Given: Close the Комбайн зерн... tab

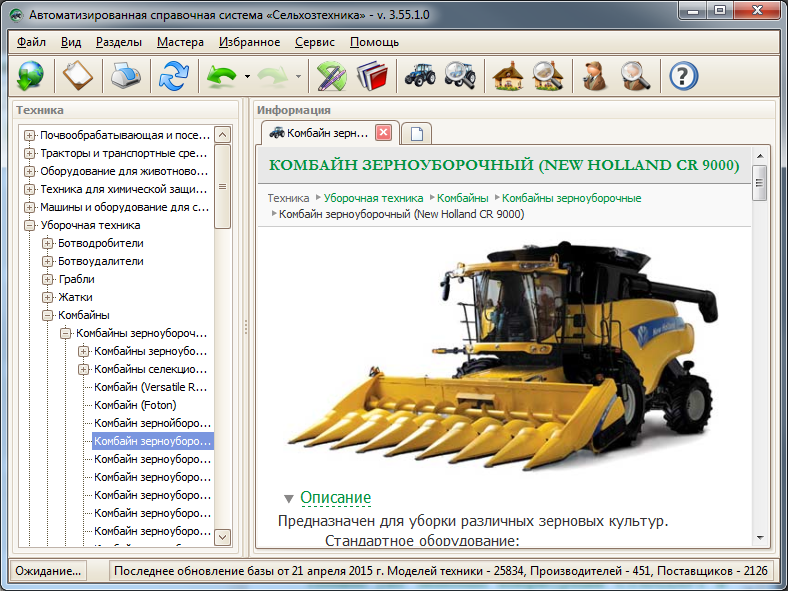Looking at the screenshot, I should (x=383, y=133).
